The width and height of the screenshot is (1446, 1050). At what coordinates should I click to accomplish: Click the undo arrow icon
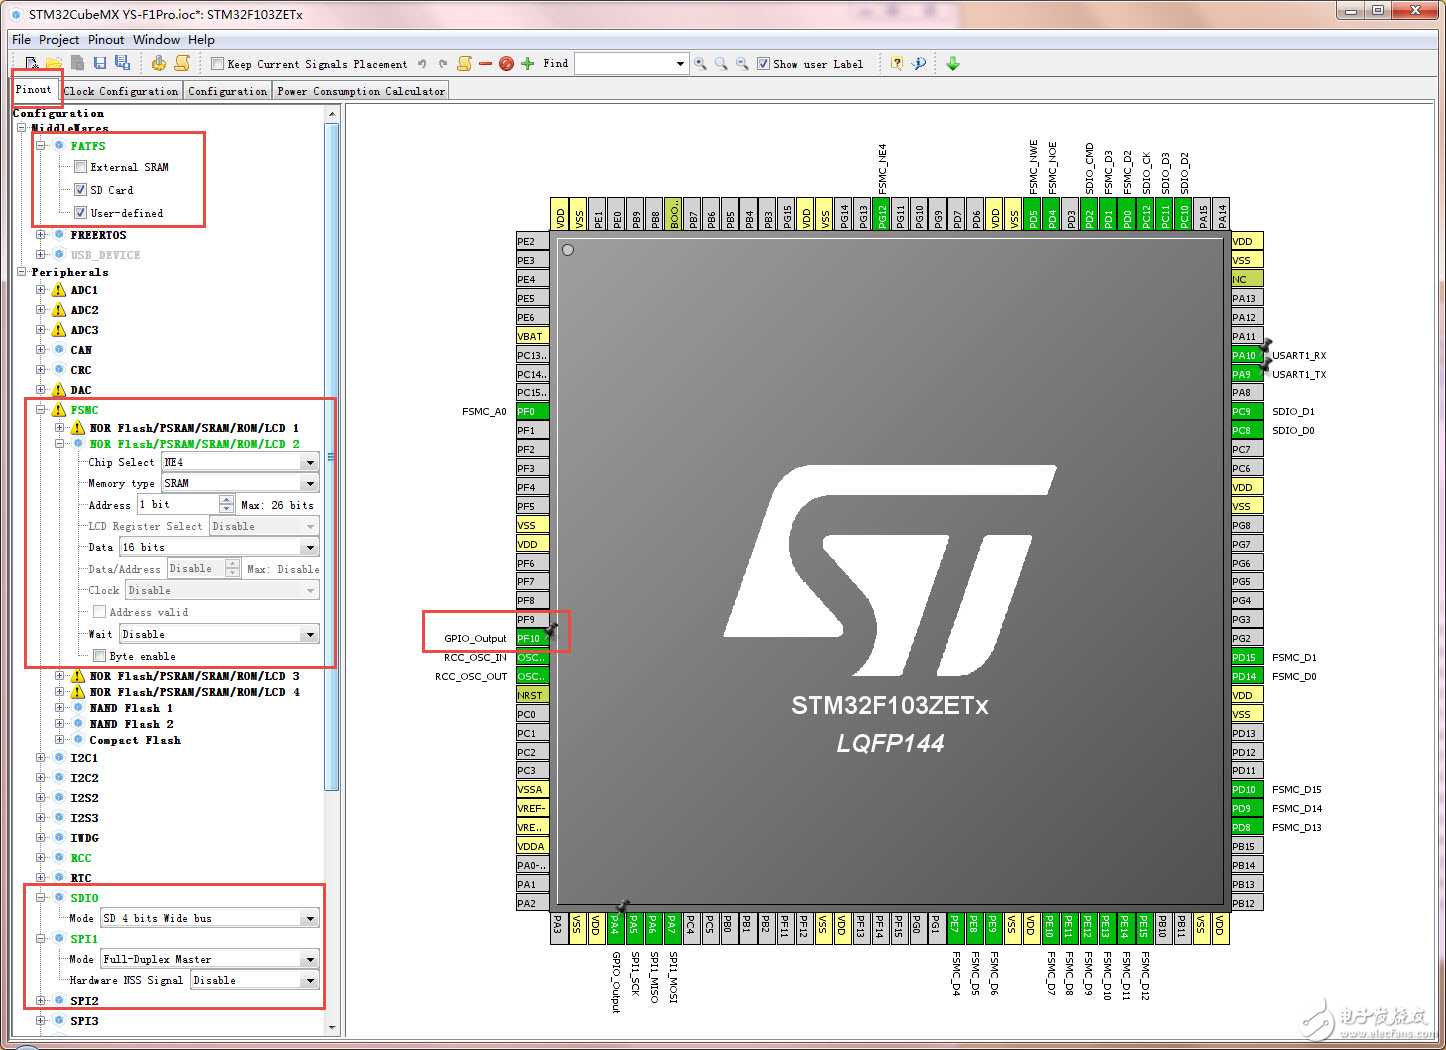422,64
